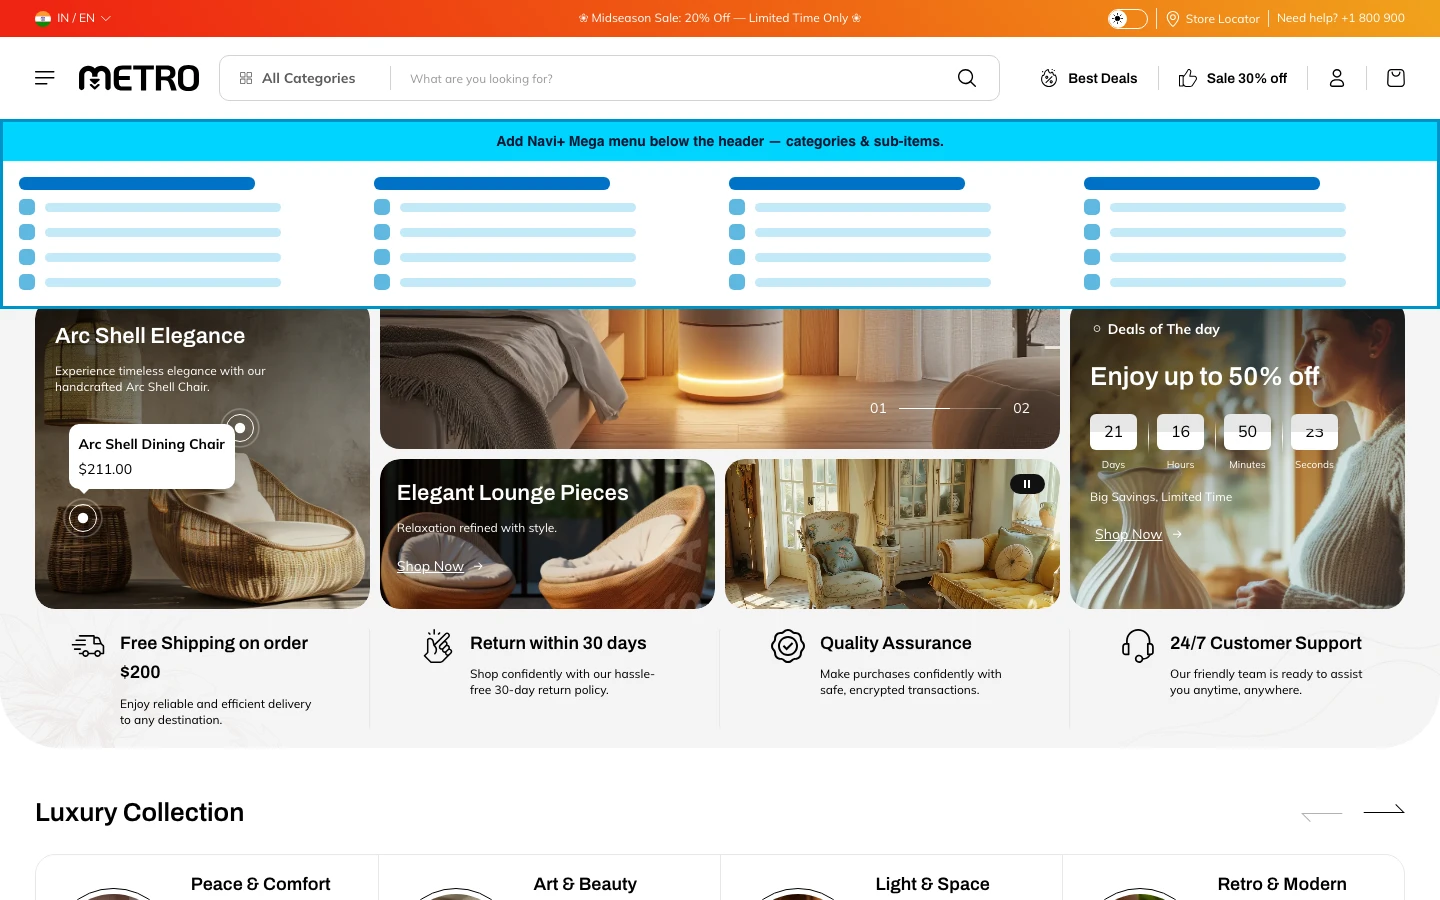The height and width of the screenshot is (900, 1440).
Task: Open the Retro & Modern category
Action: point(1282,884)
